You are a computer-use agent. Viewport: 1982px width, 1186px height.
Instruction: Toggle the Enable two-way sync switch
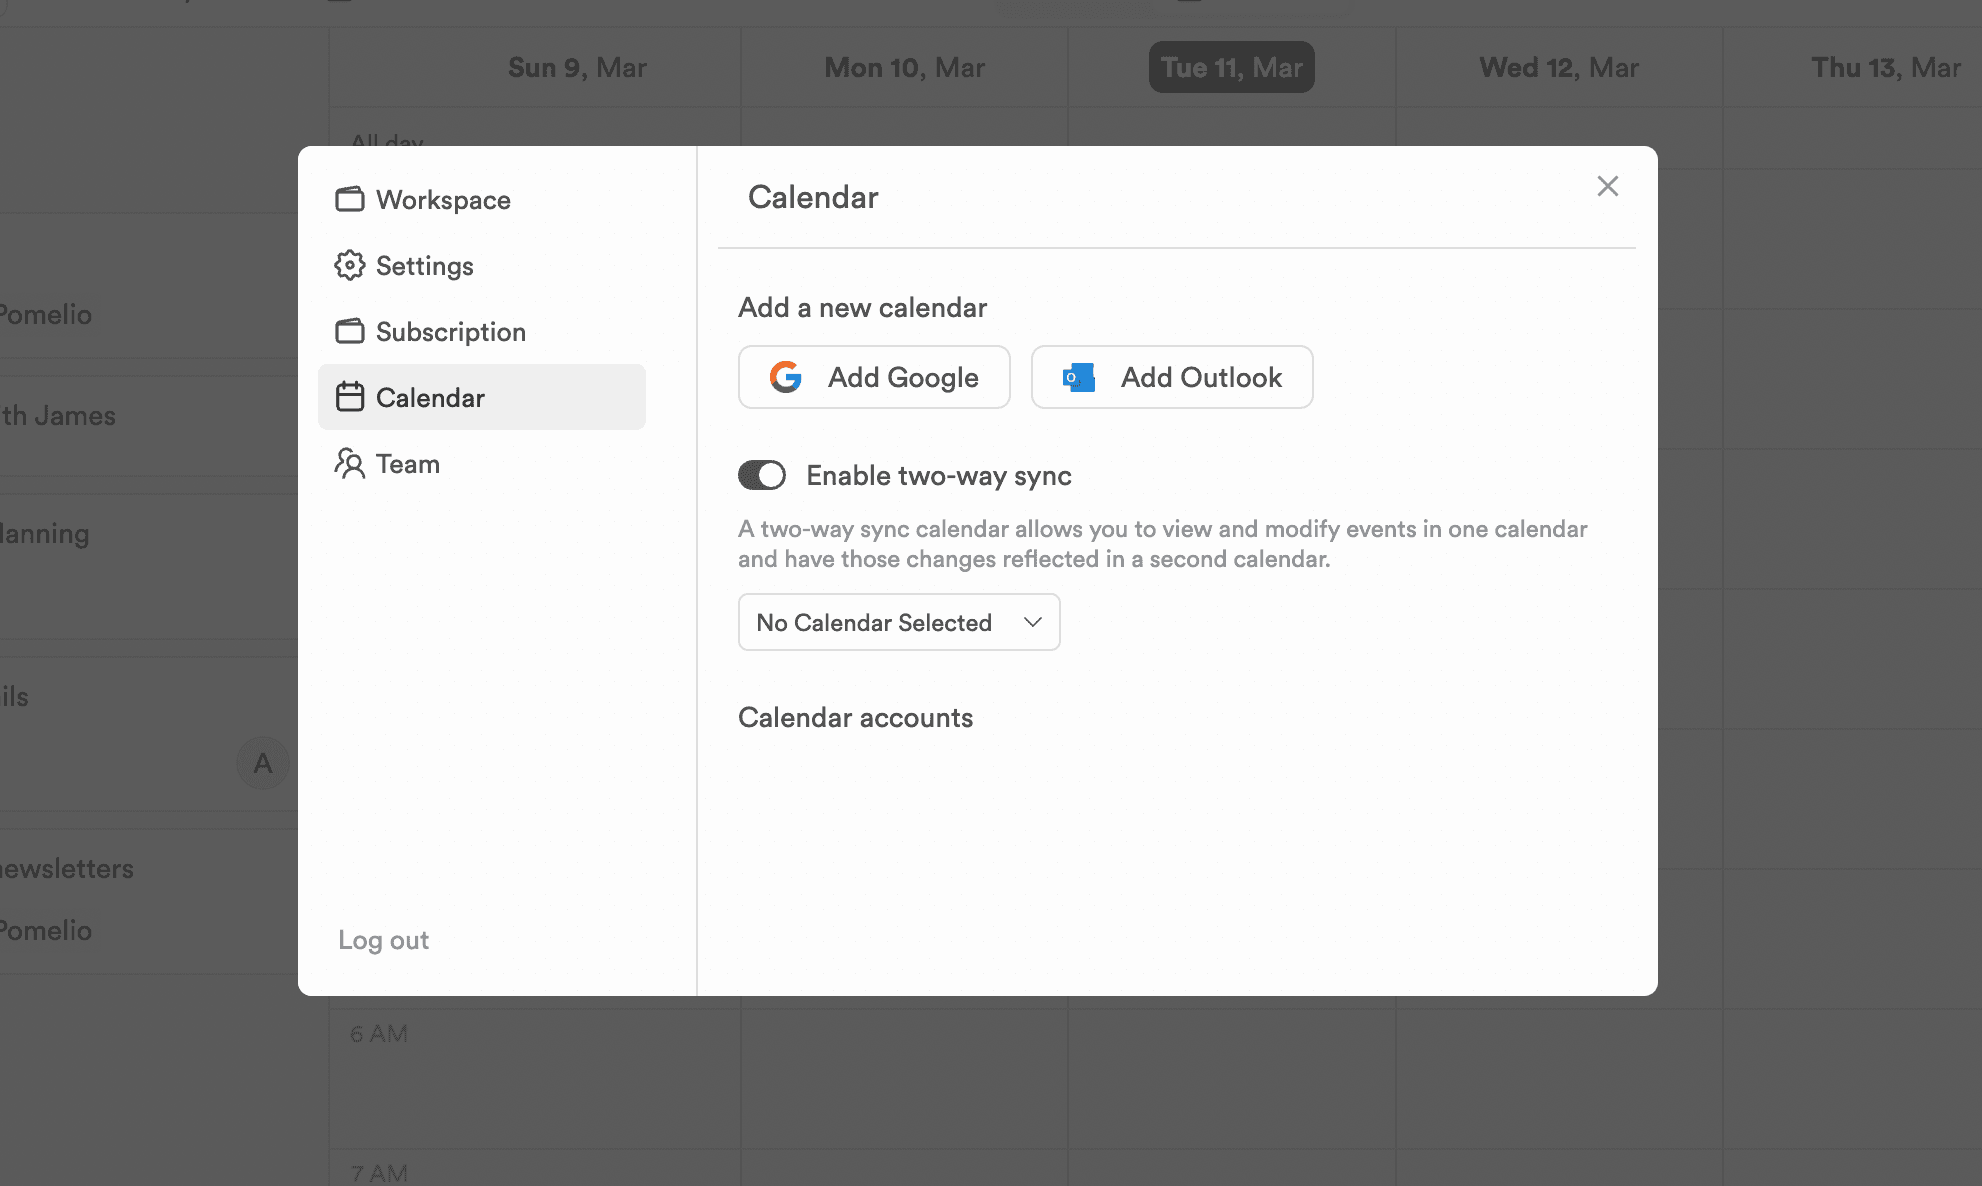pos(762,475)
